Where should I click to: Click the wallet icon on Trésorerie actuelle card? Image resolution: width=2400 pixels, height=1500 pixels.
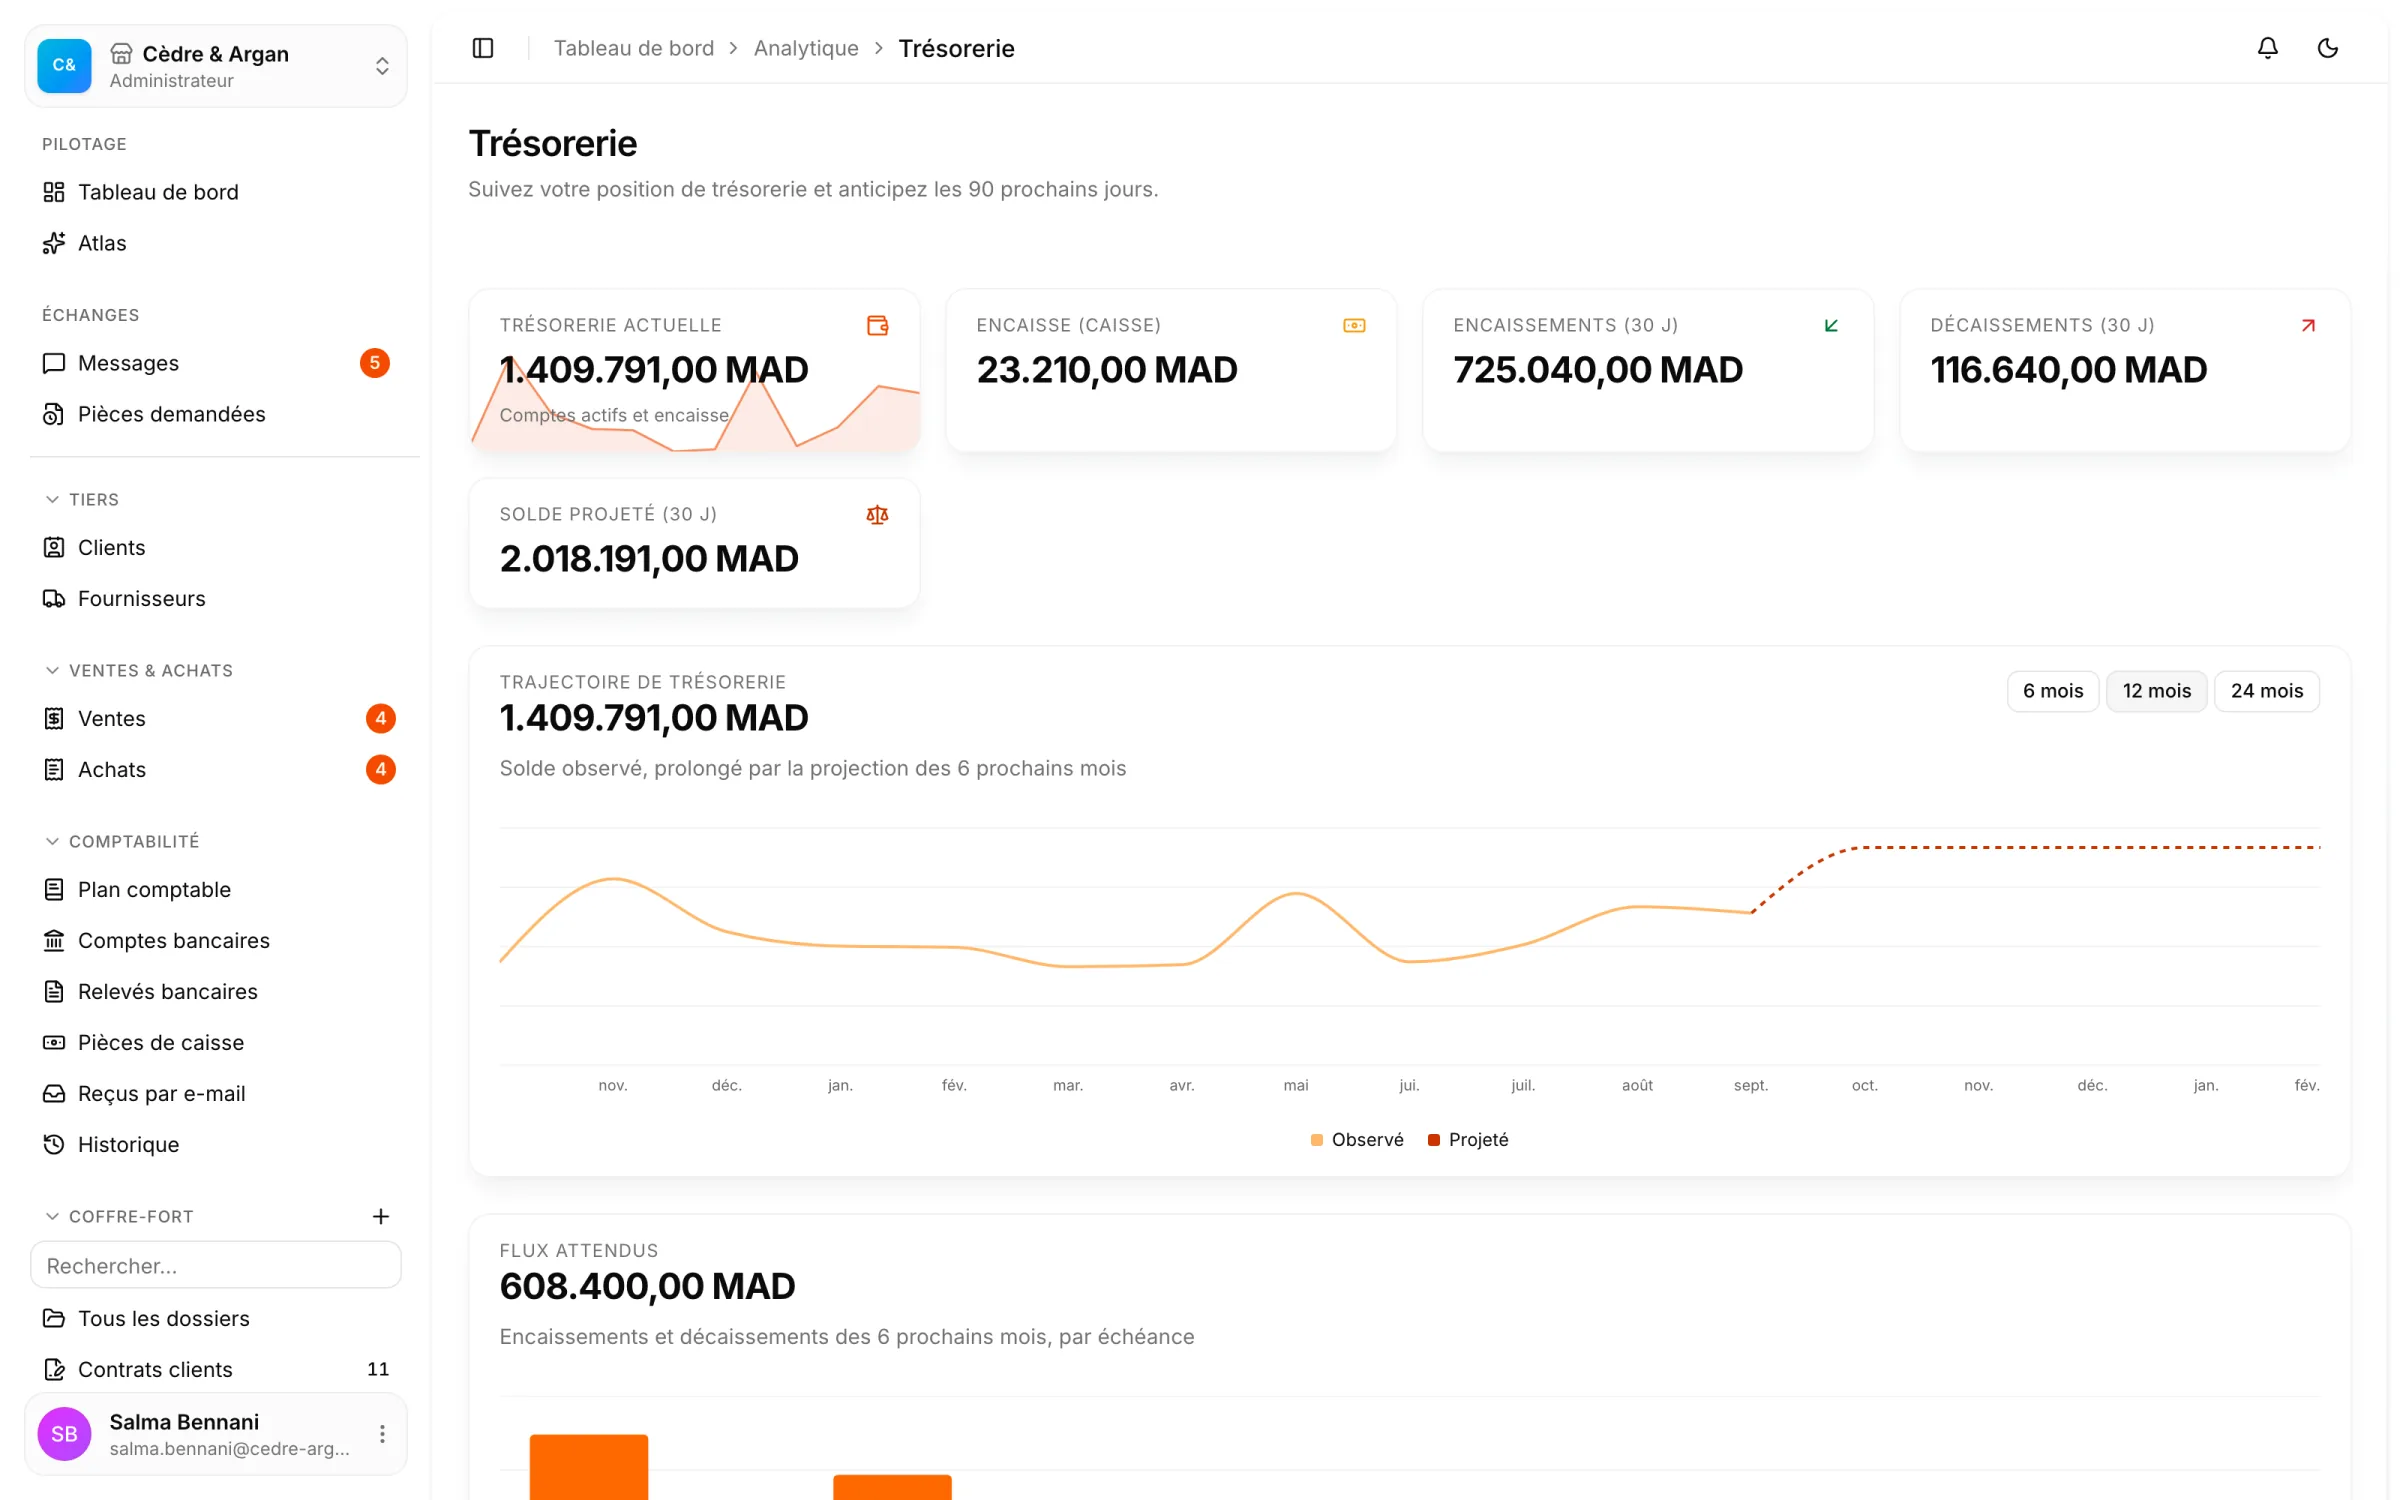click(877, 325)
